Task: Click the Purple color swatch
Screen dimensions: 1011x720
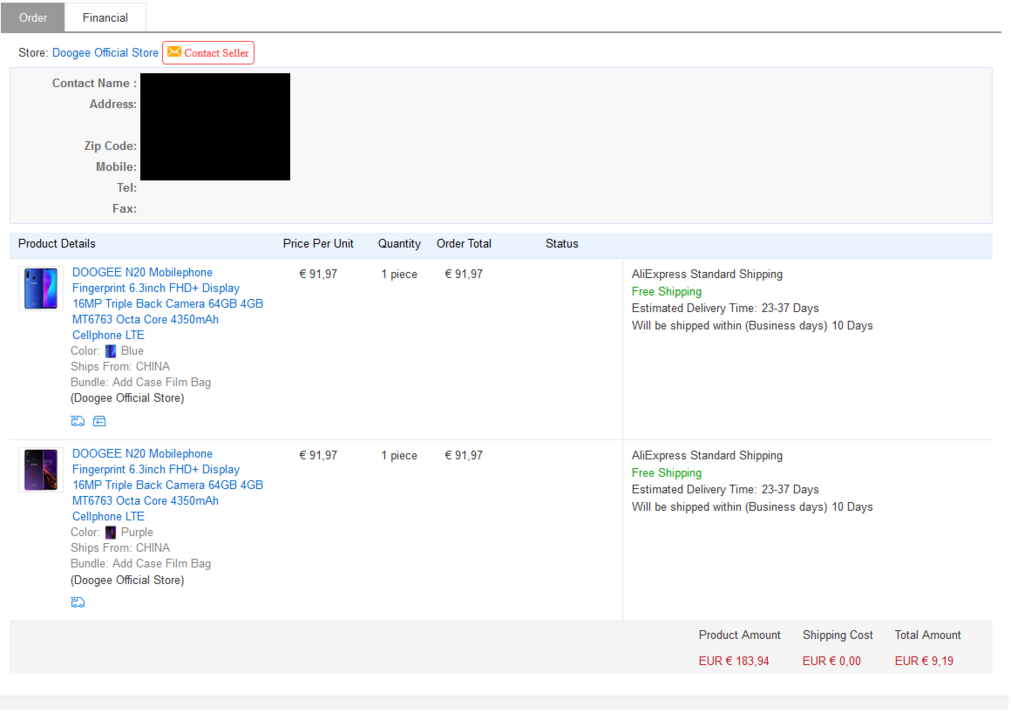Action: click(110, 533)
